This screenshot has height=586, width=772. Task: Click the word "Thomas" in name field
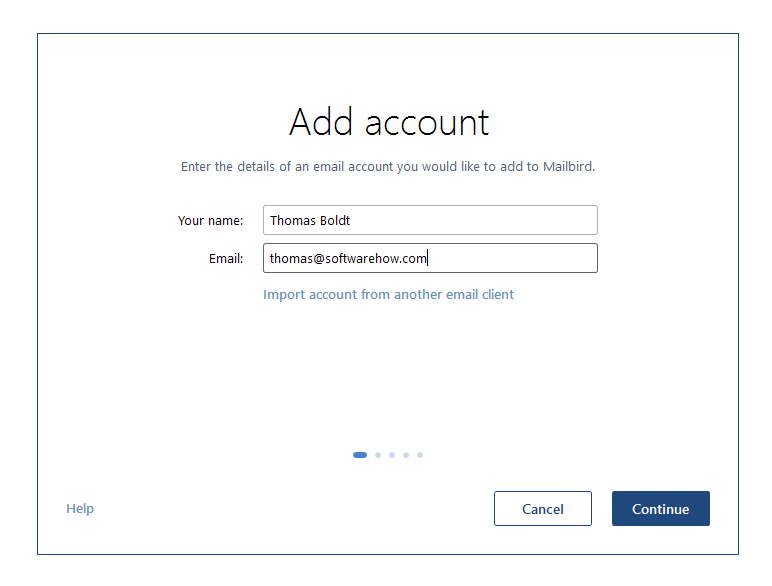[293, 220]
